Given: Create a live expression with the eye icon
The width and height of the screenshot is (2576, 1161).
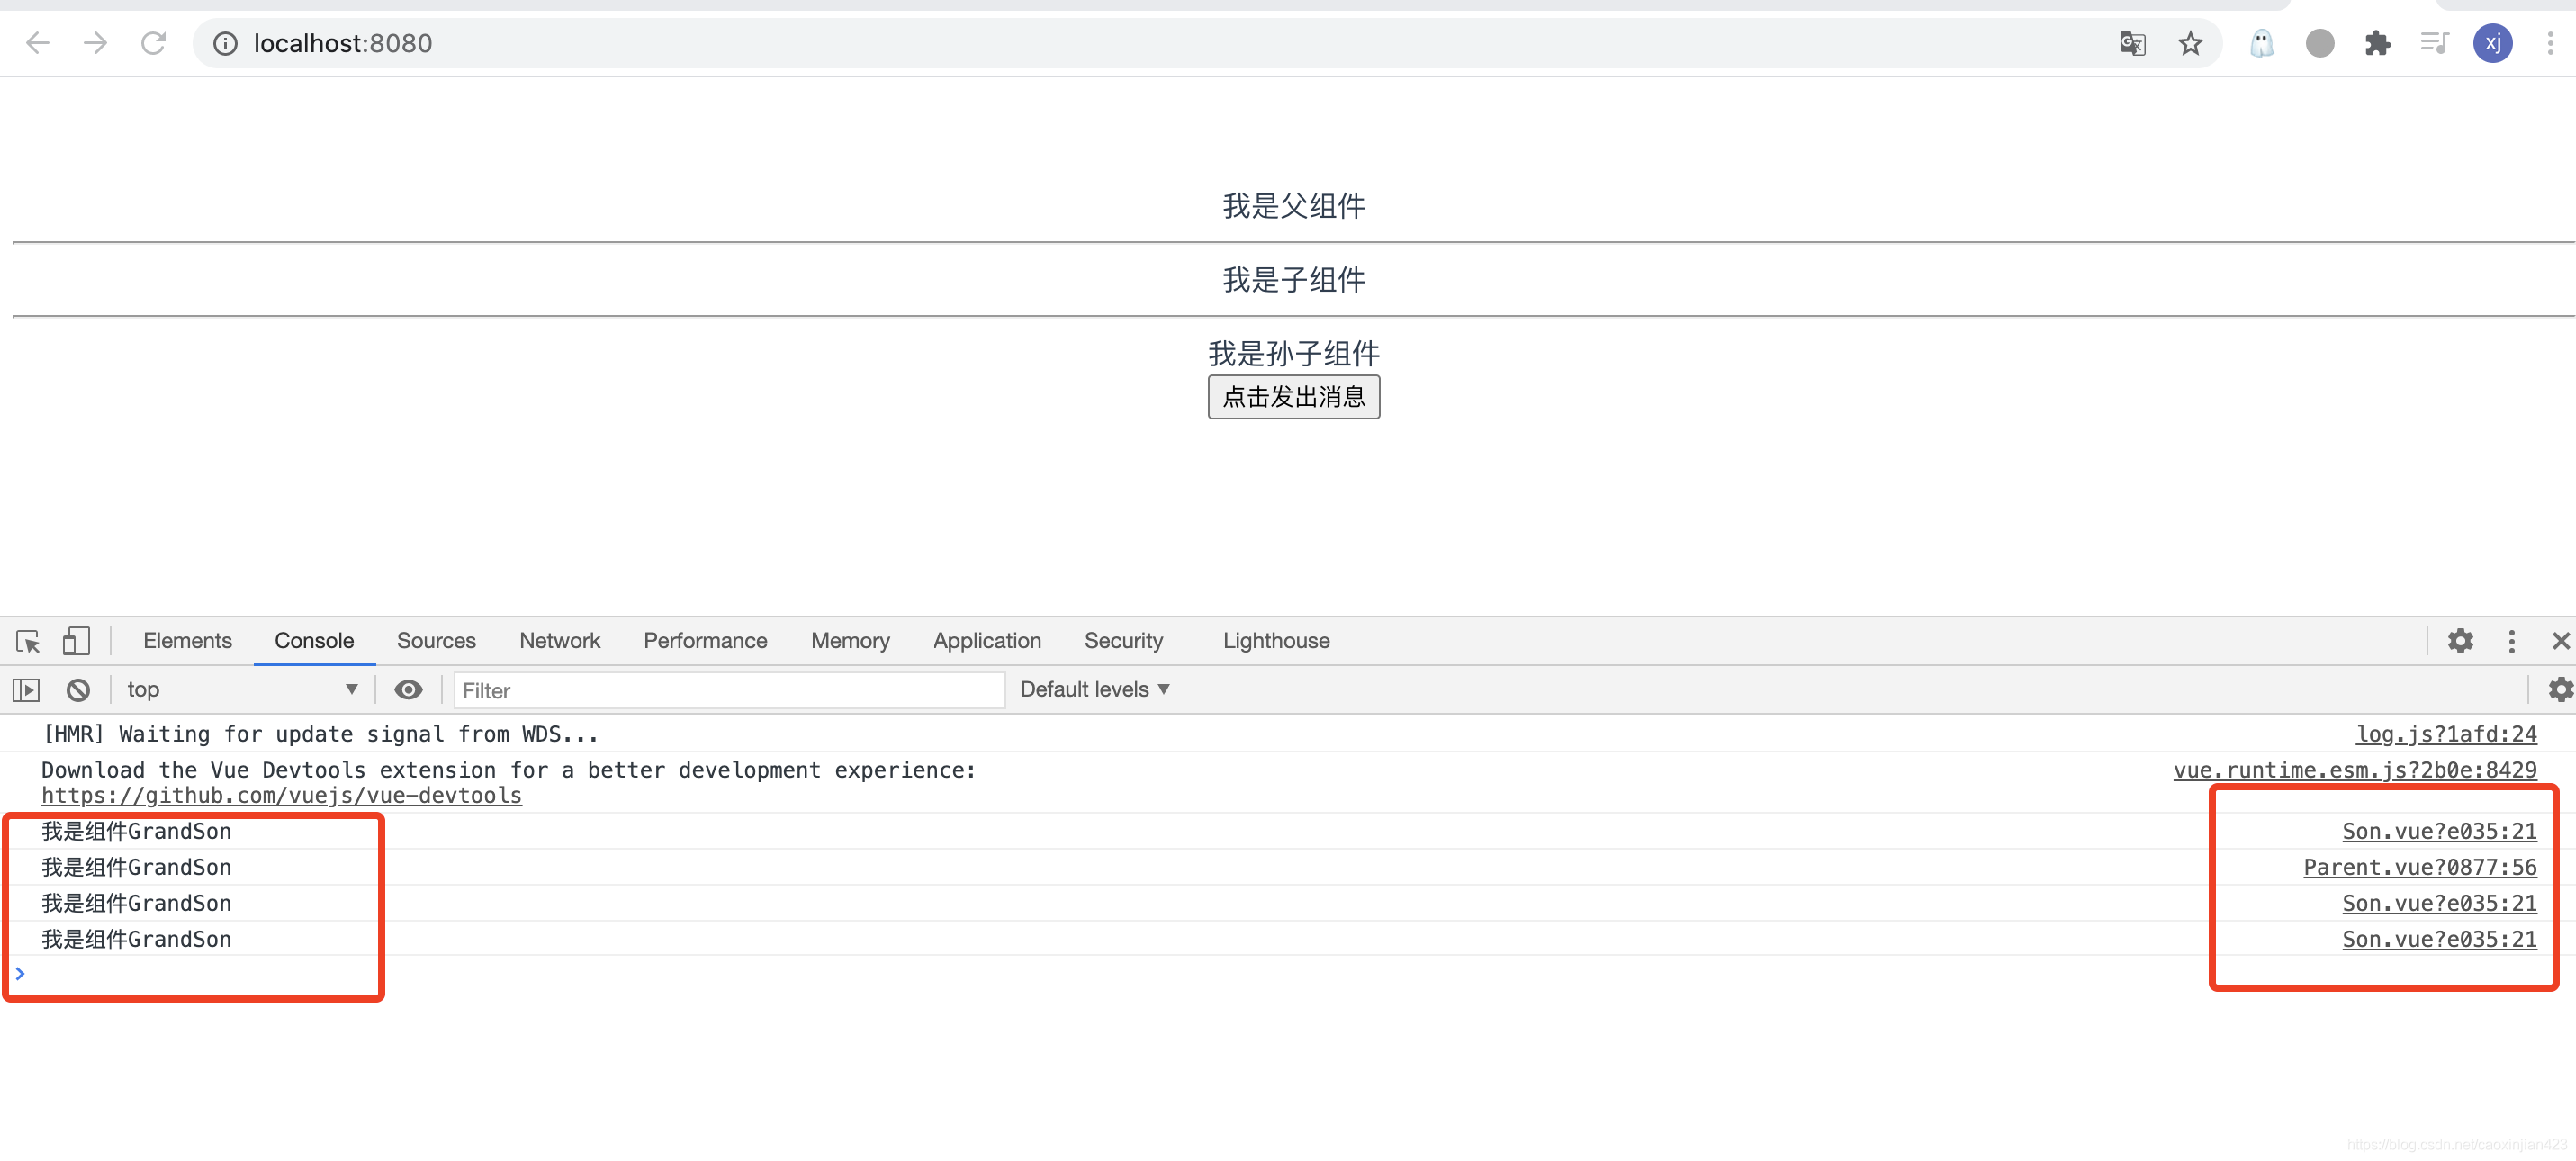Looking at the screenshot, I should (408, 689).
